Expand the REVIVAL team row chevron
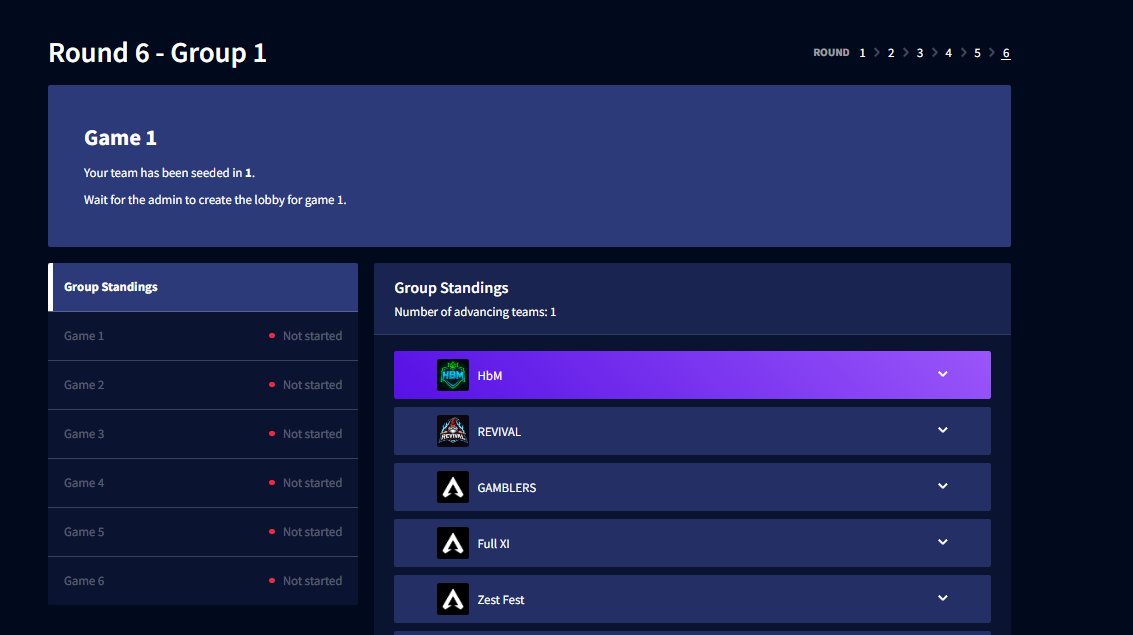The height and width of the screenshot is (635, 1133). click(x=942, y=430)
